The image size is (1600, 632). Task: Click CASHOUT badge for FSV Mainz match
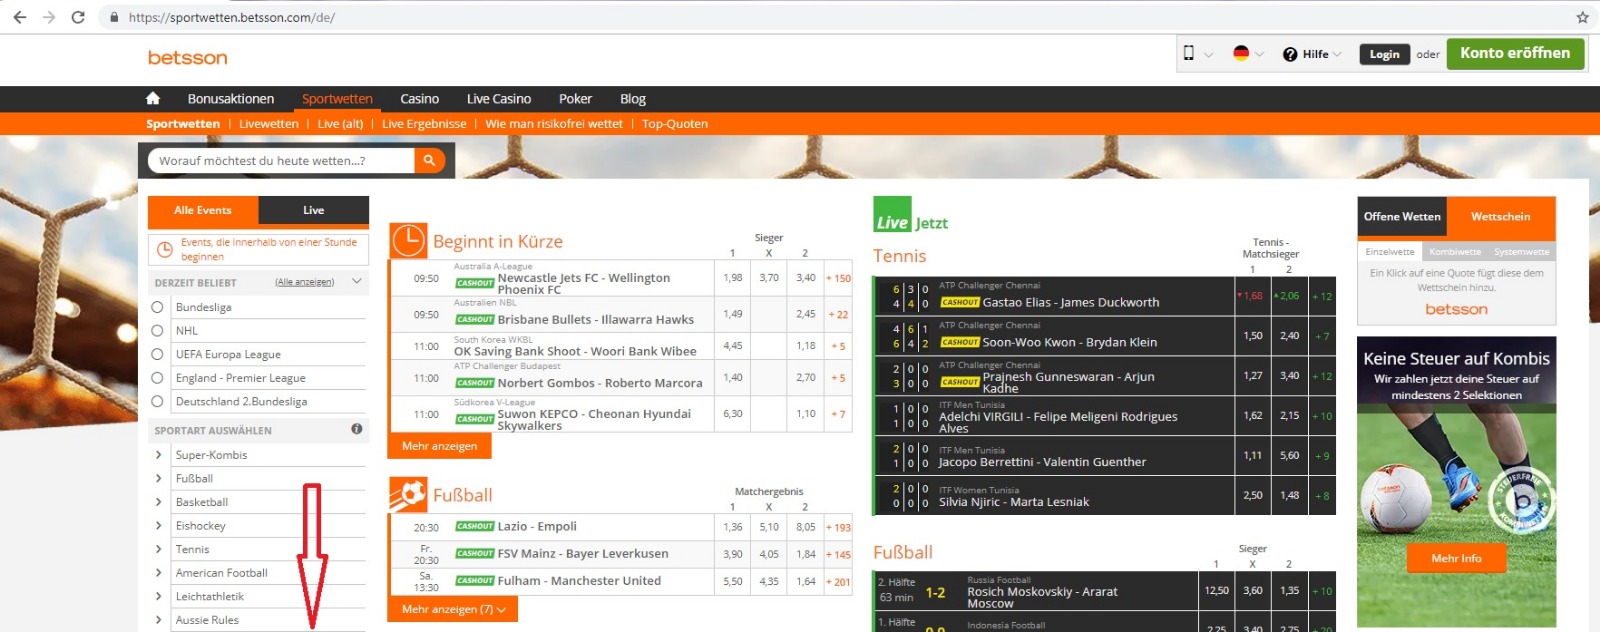(x=475, y=553)
